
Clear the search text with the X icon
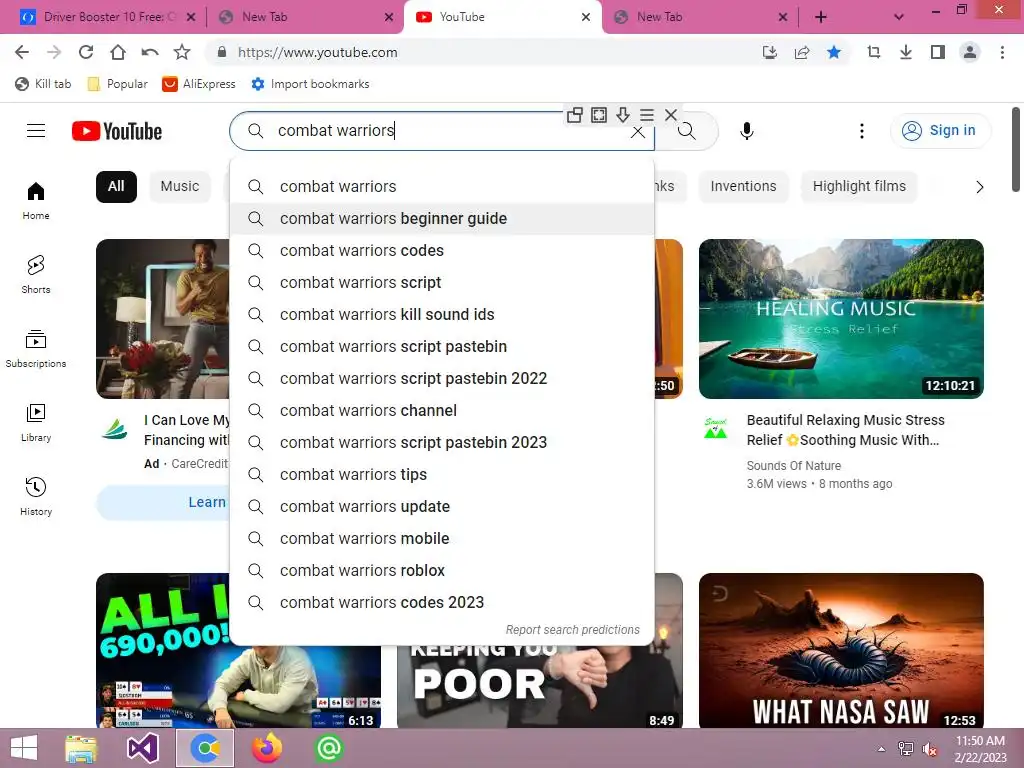tap(638, 132)
